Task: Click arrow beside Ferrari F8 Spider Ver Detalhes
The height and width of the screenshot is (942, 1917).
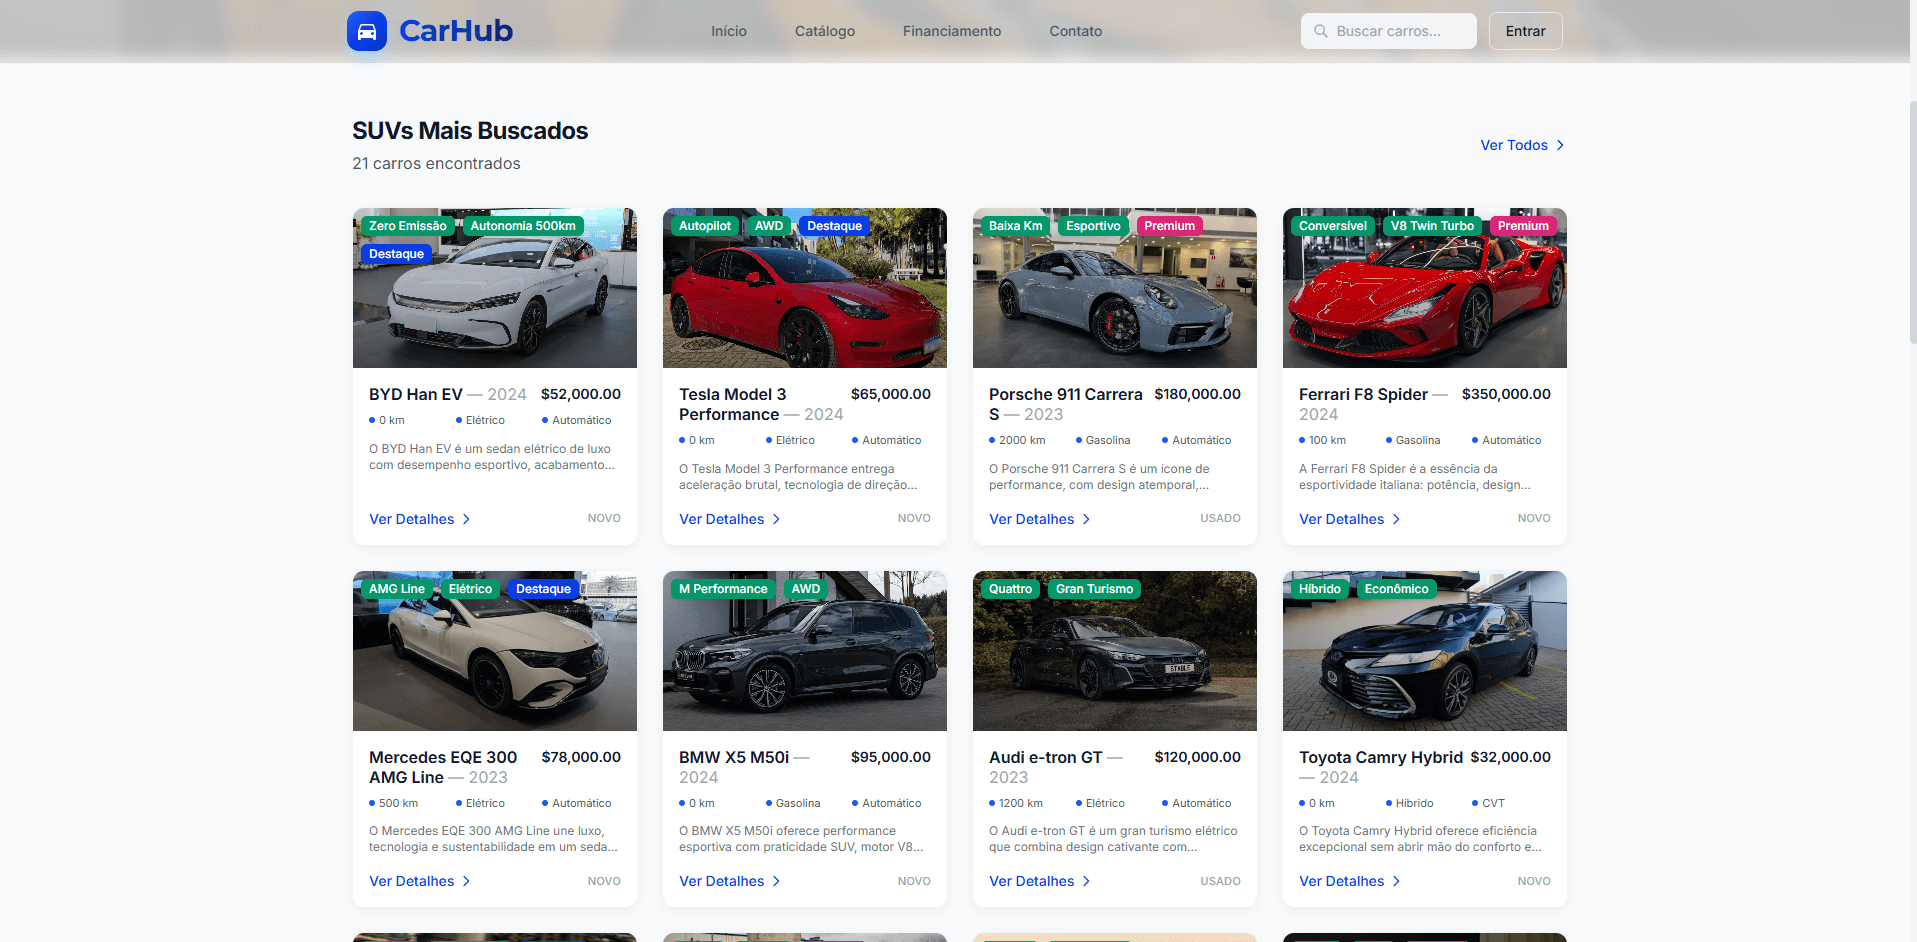Action: pyautogui.click(x=1395, y=519)
